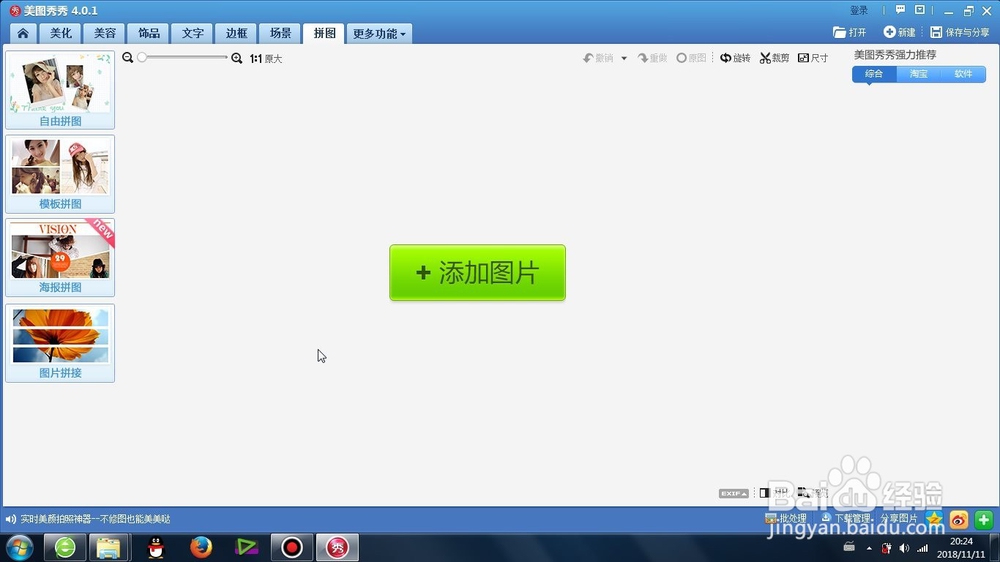Image resolution: width=1000 pixels, height=562 pixels.
Task: Open the undo history dropdown arrow
Action: tap(624, 58)
